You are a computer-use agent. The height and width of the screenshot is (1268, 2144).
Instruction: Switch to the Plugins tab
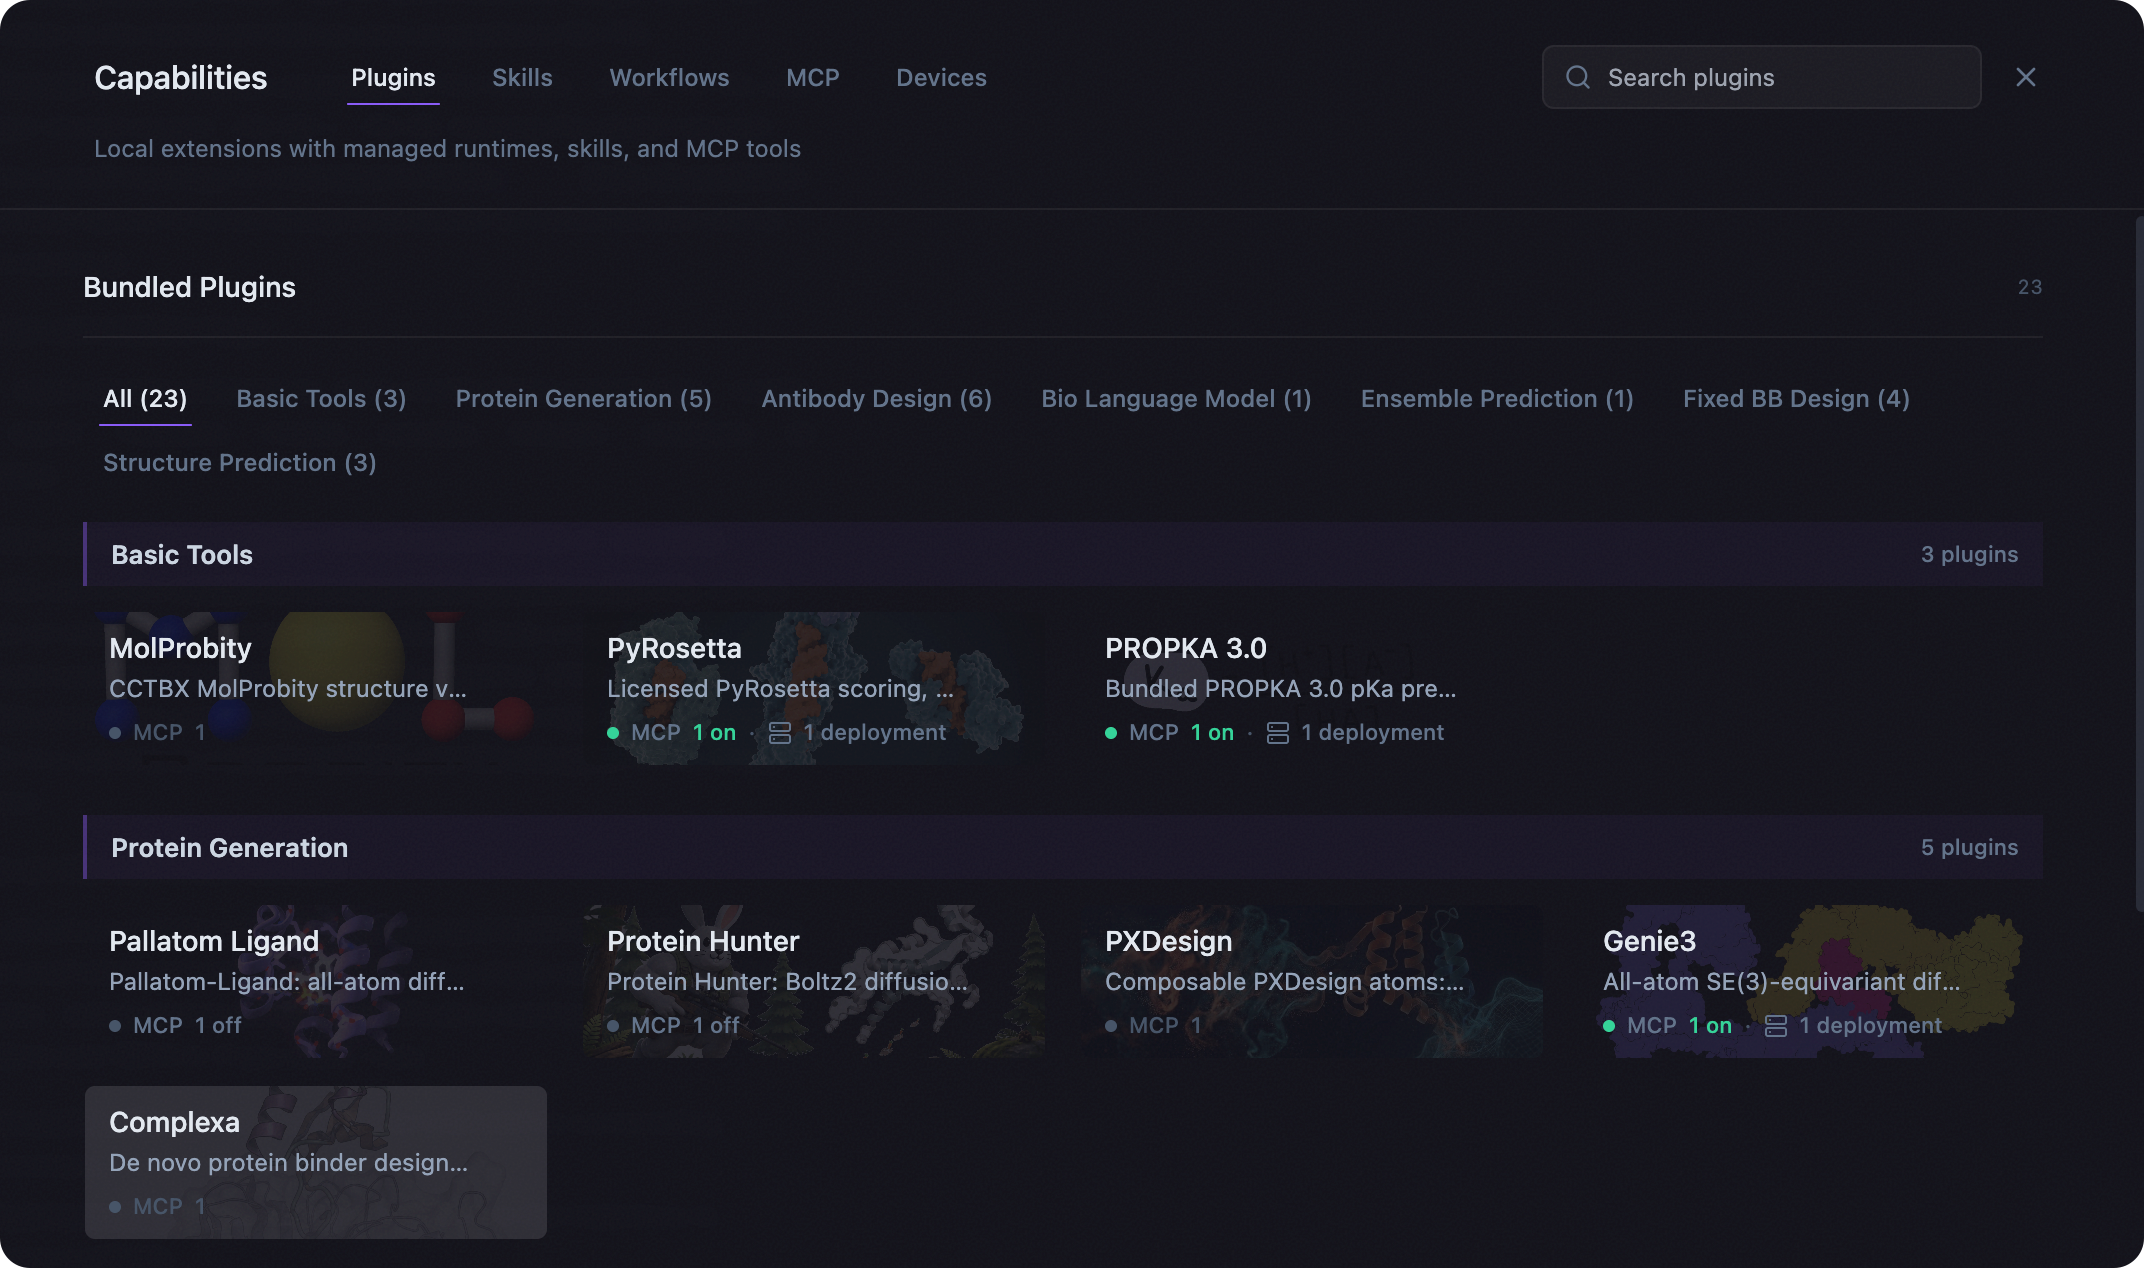pyautogui.click(x=393, y=78)
